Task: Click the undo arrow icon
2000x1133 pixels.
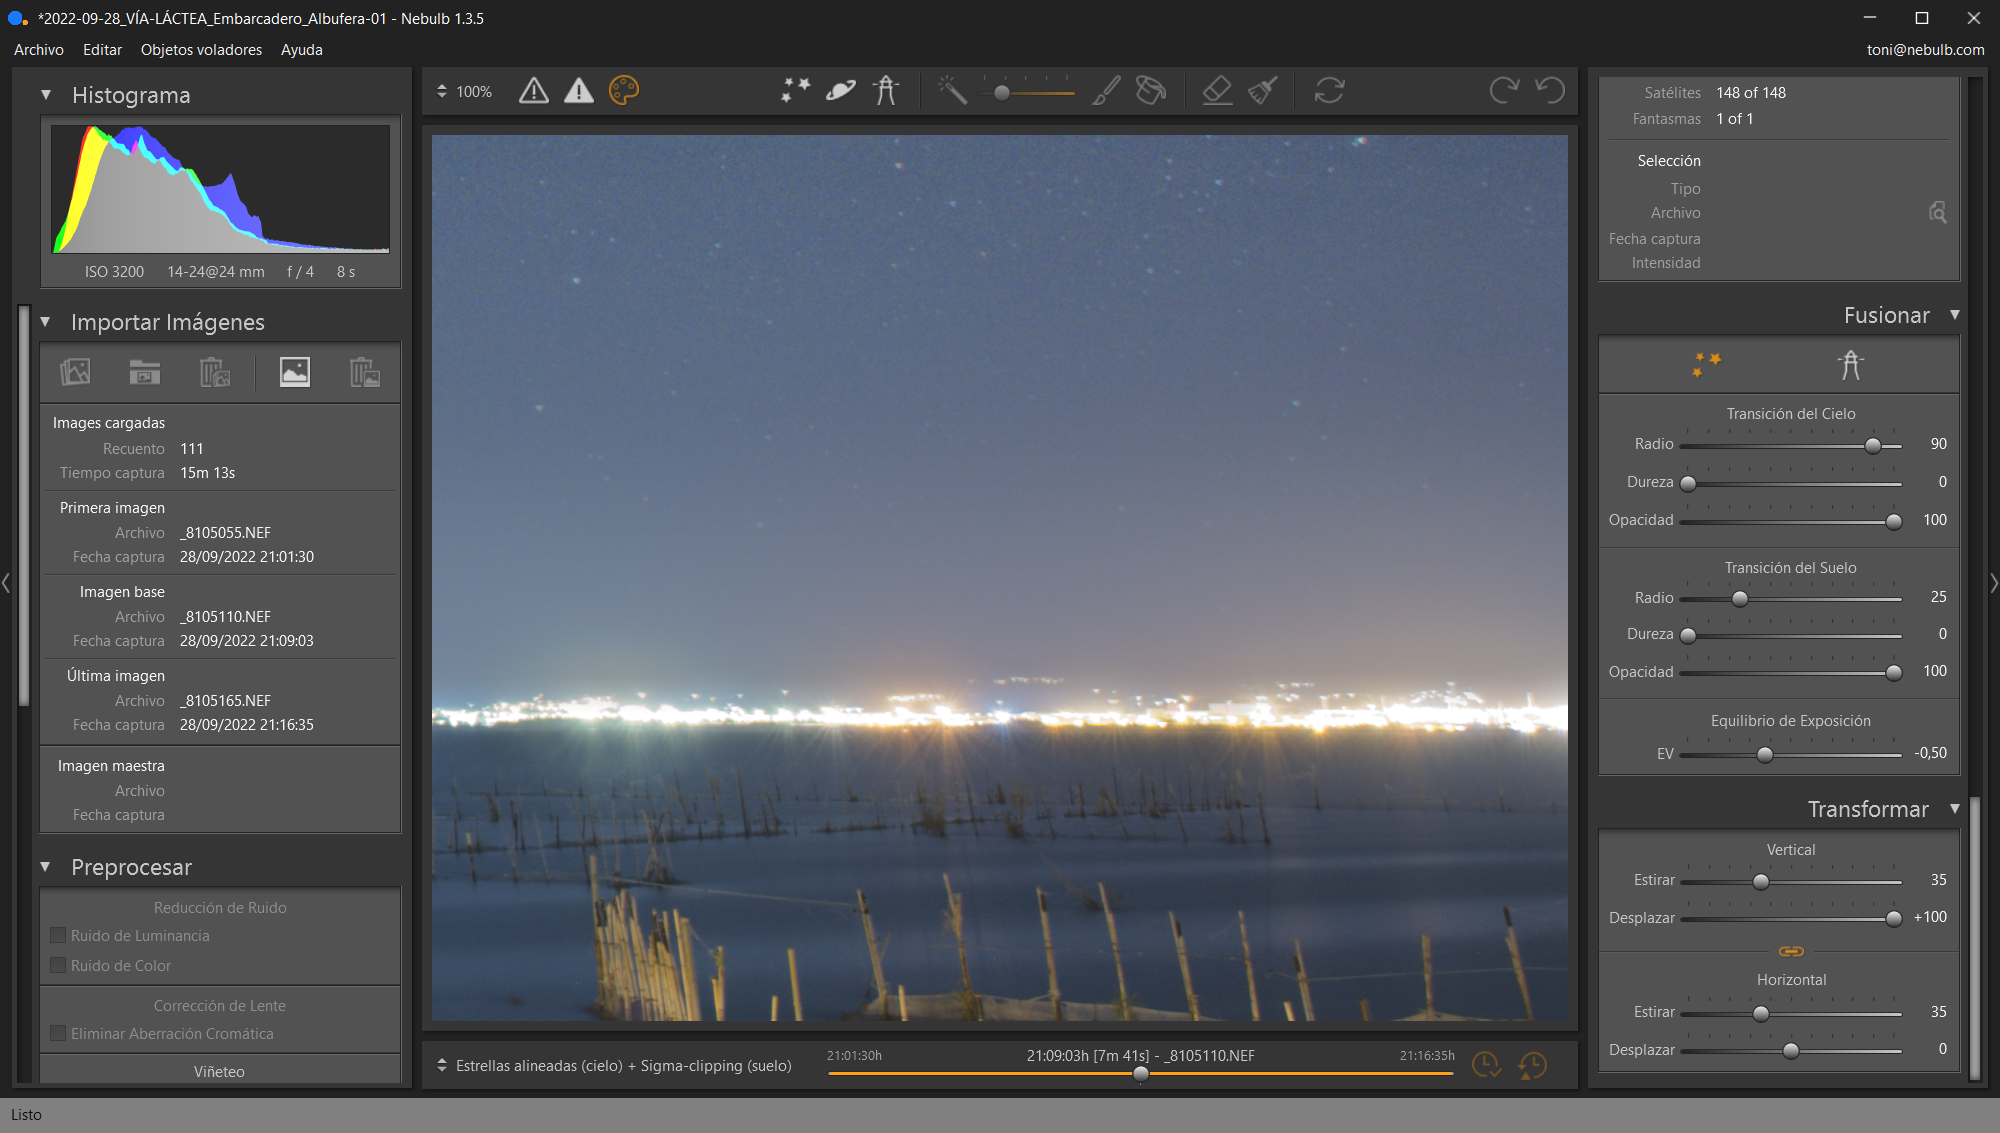Action: [1550, 91]
